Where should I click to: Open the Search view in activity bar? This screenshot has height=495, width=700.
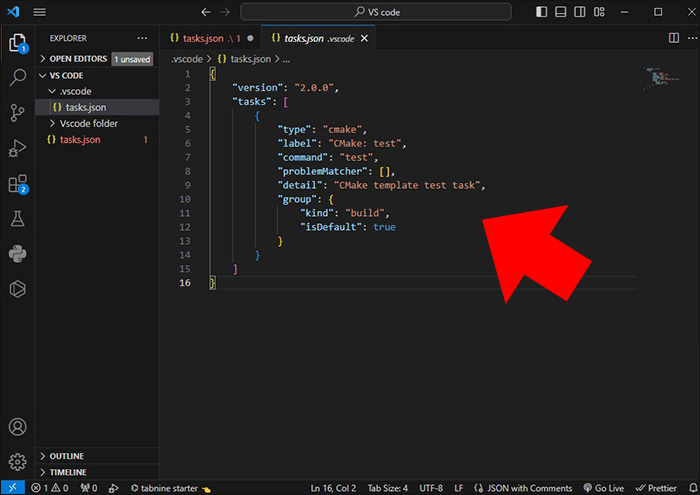pos(17,77)
